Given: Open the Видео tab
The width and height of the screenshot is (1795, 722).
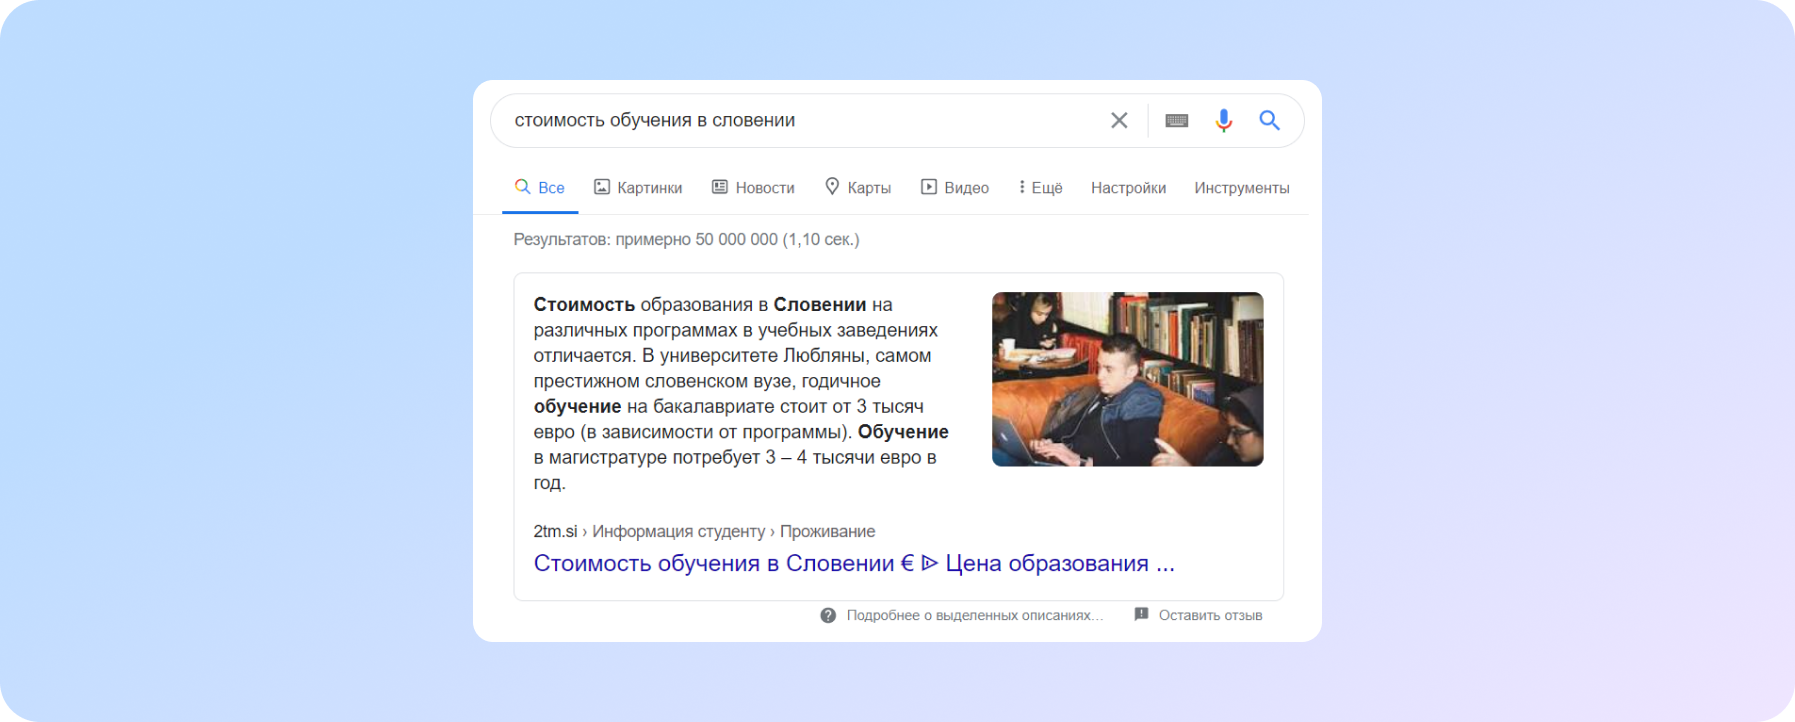Looking at the screenshot, I should click(x=954, y=187).
